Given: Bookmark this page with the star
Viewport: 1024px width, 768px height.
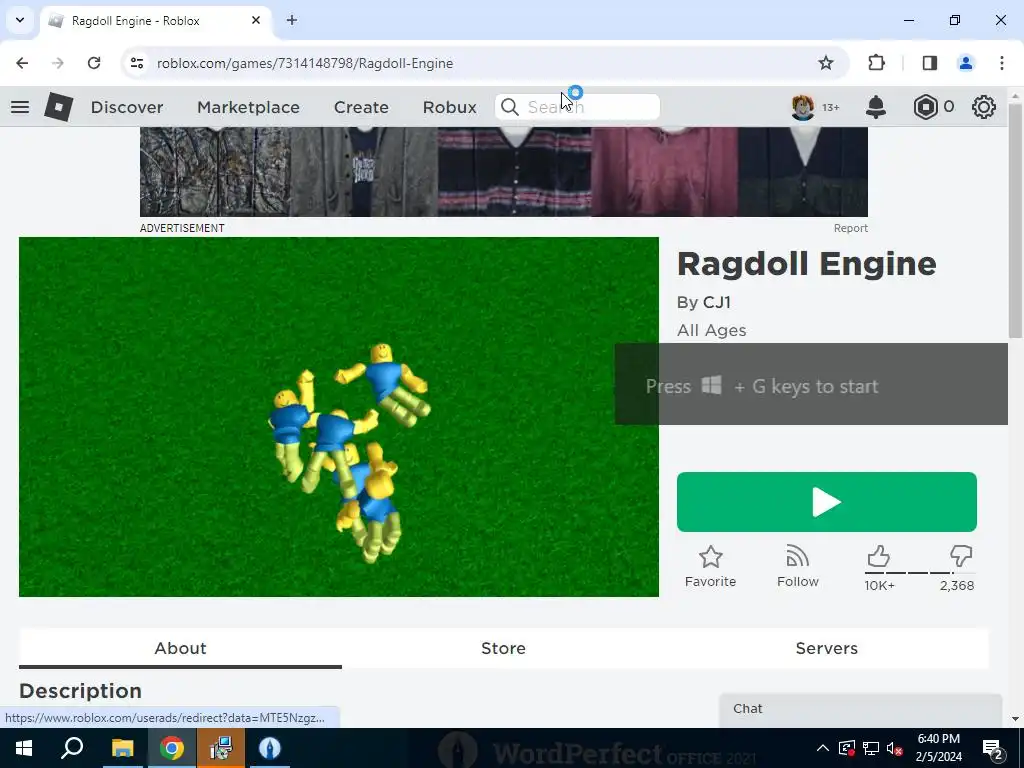Looking at the screenshot, I should coord(825,63).
